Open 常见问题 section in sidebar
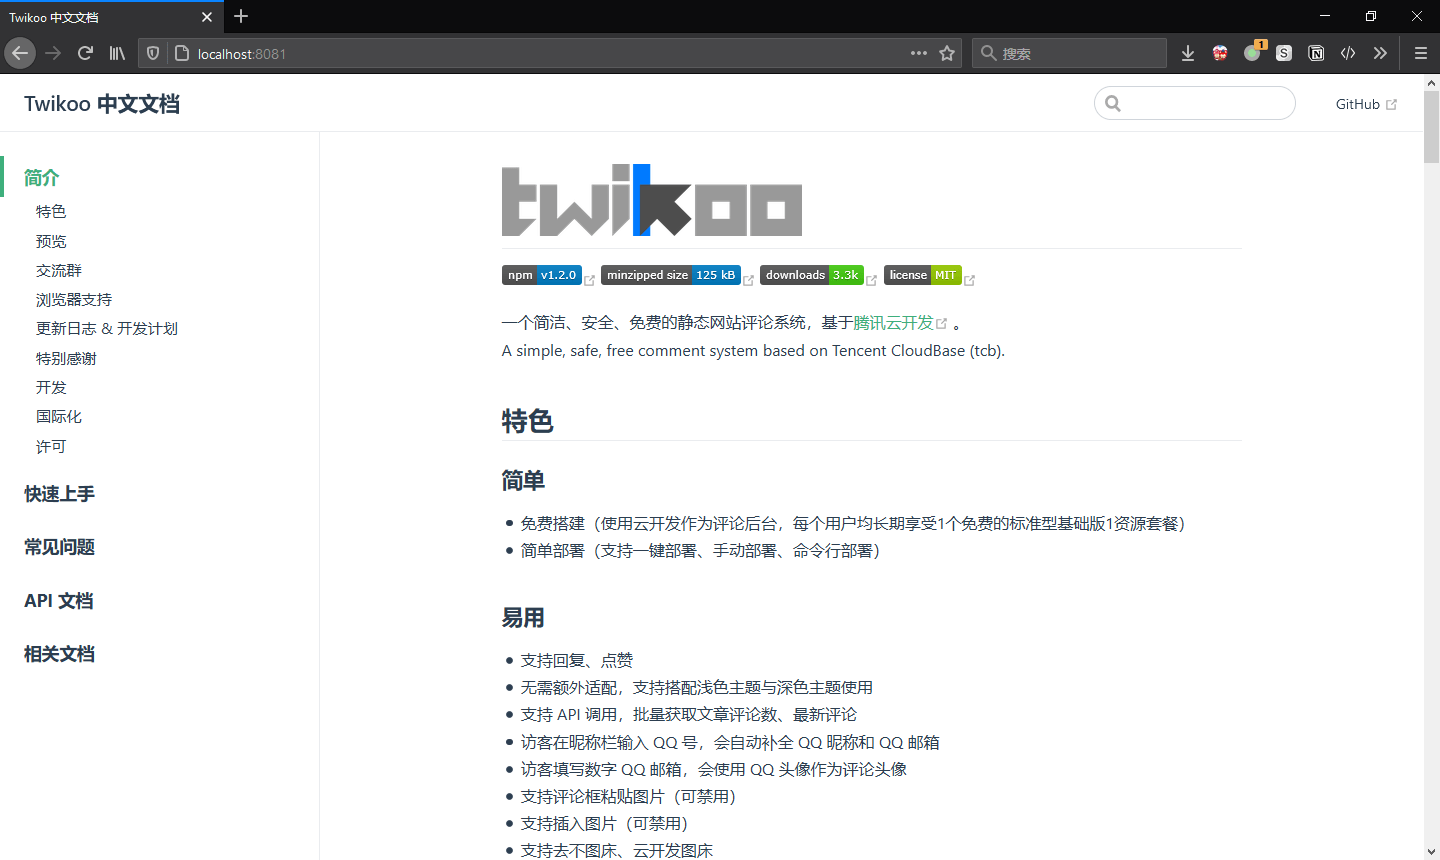Screen dimensions: 1440x860 [x=60, y=547]
